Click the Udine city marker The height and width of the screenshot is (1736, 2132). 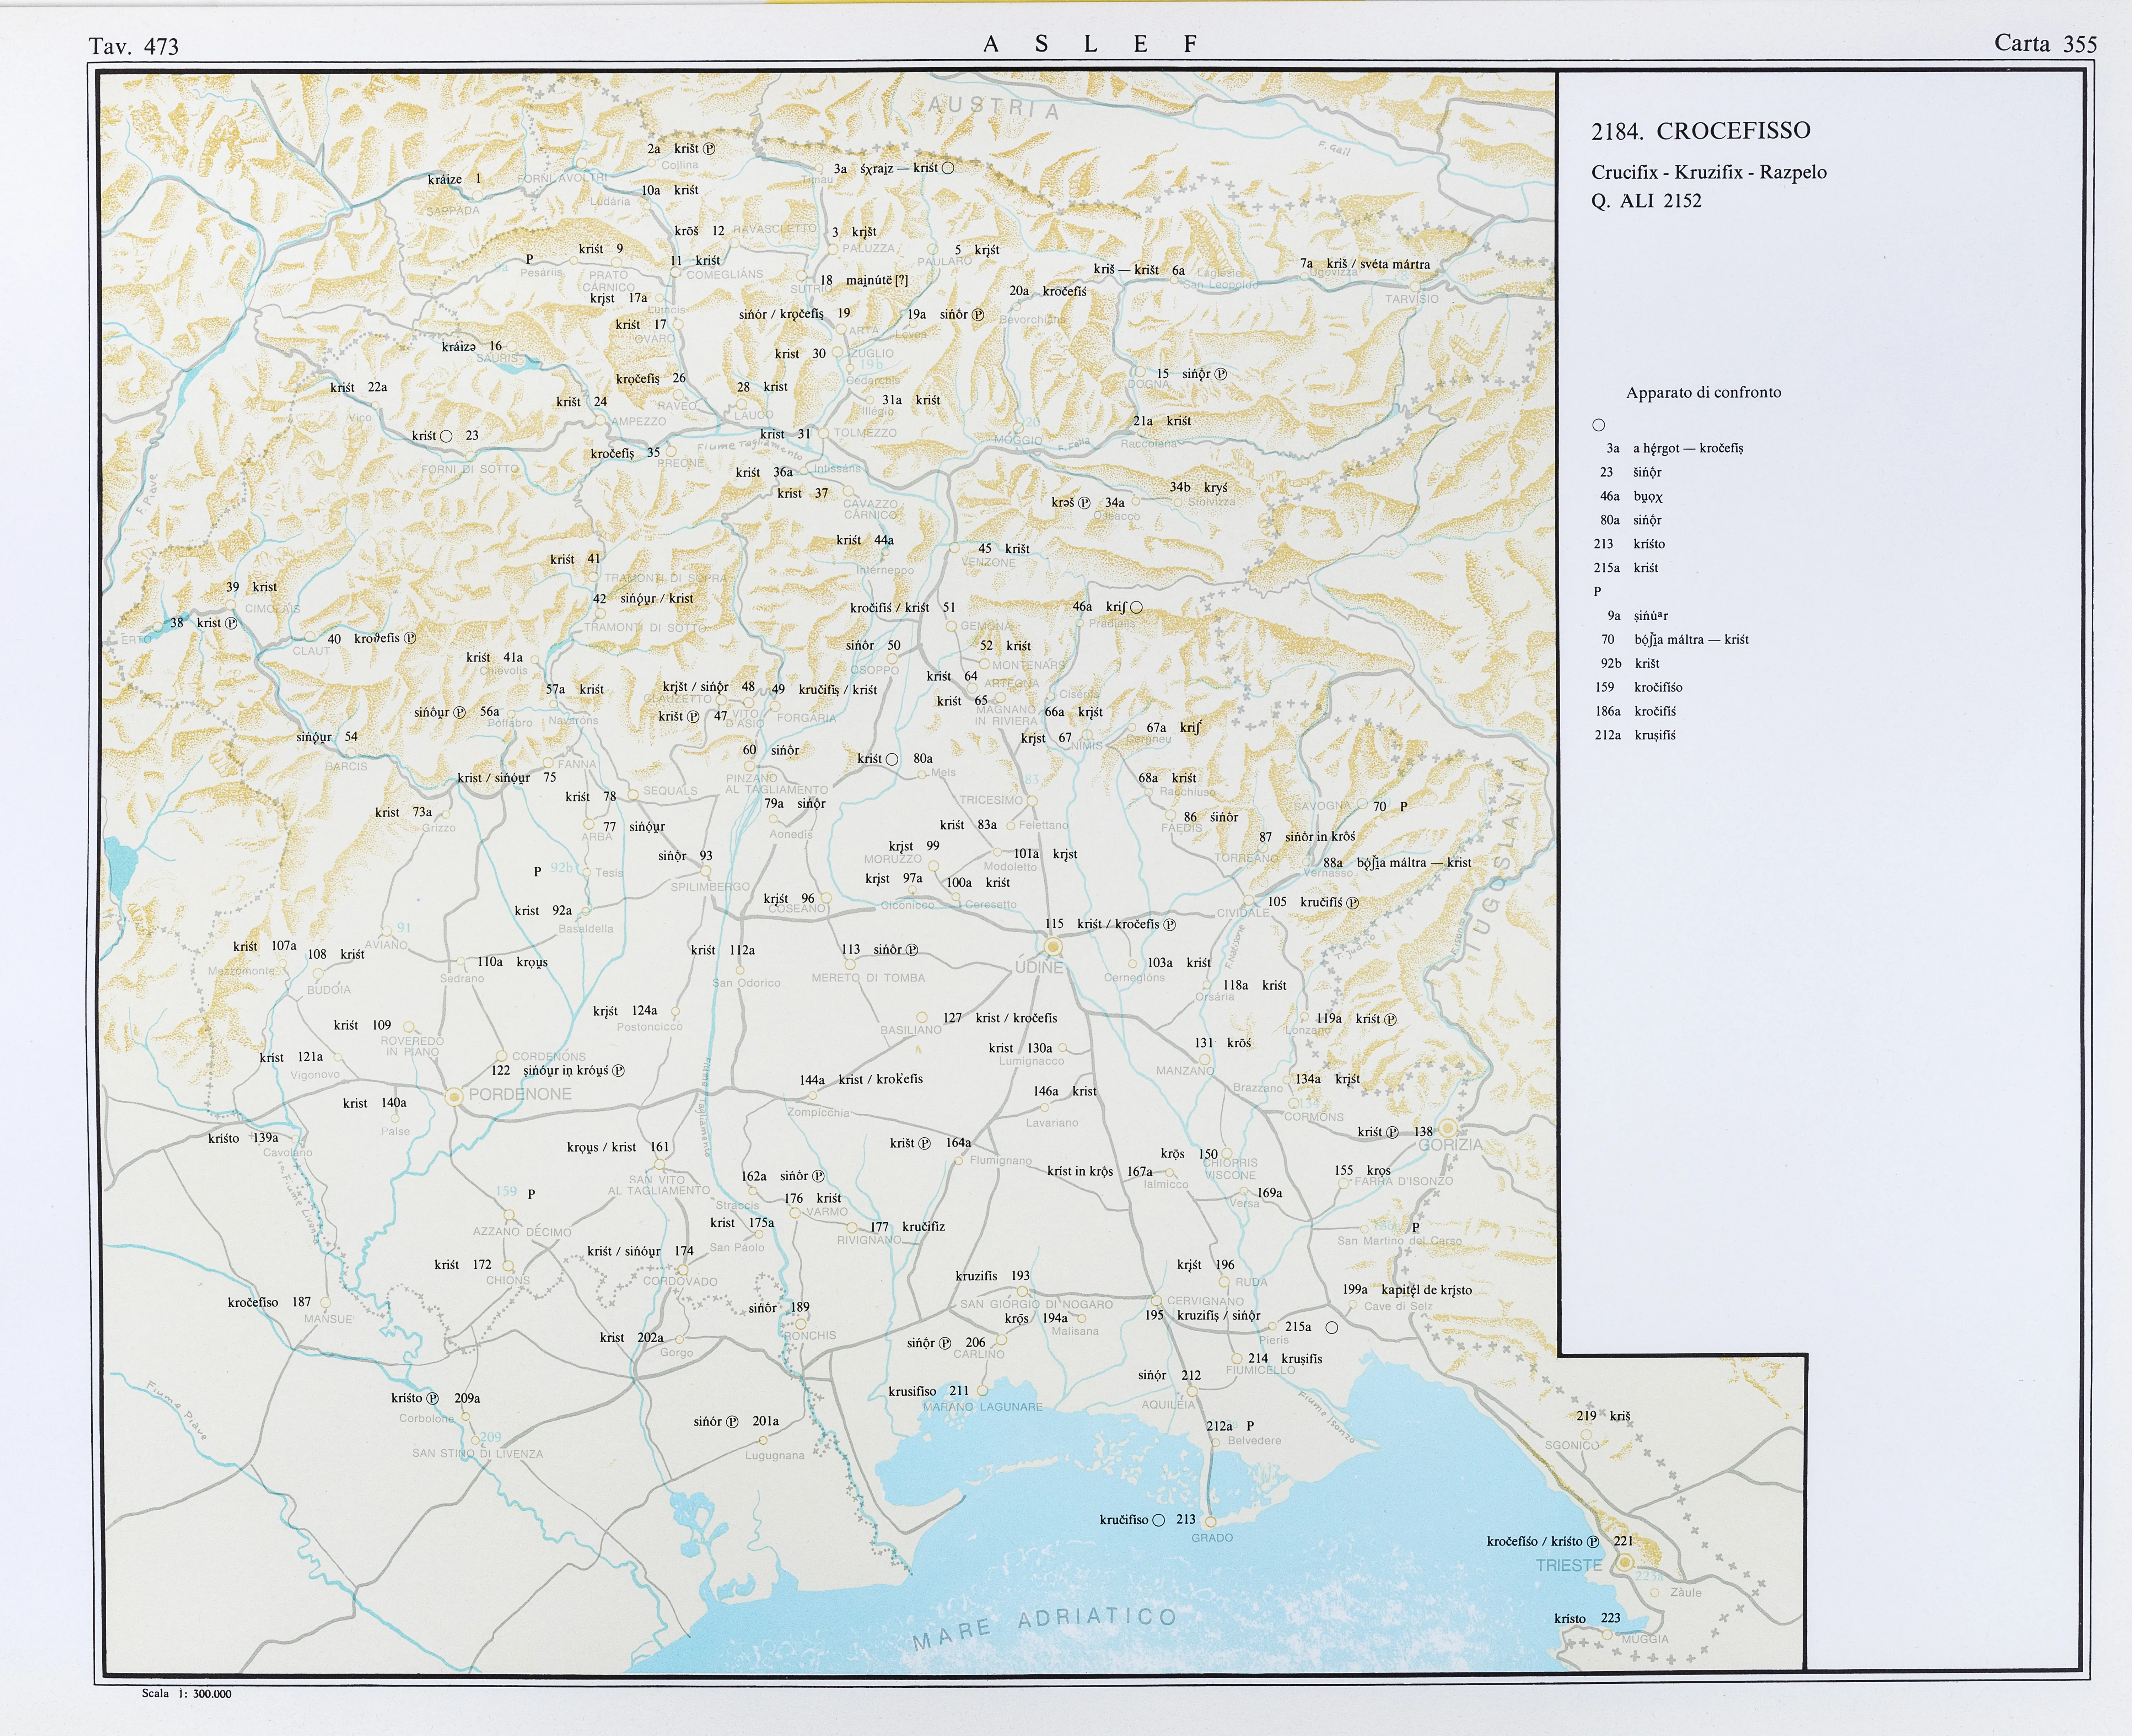(1052, 946)
